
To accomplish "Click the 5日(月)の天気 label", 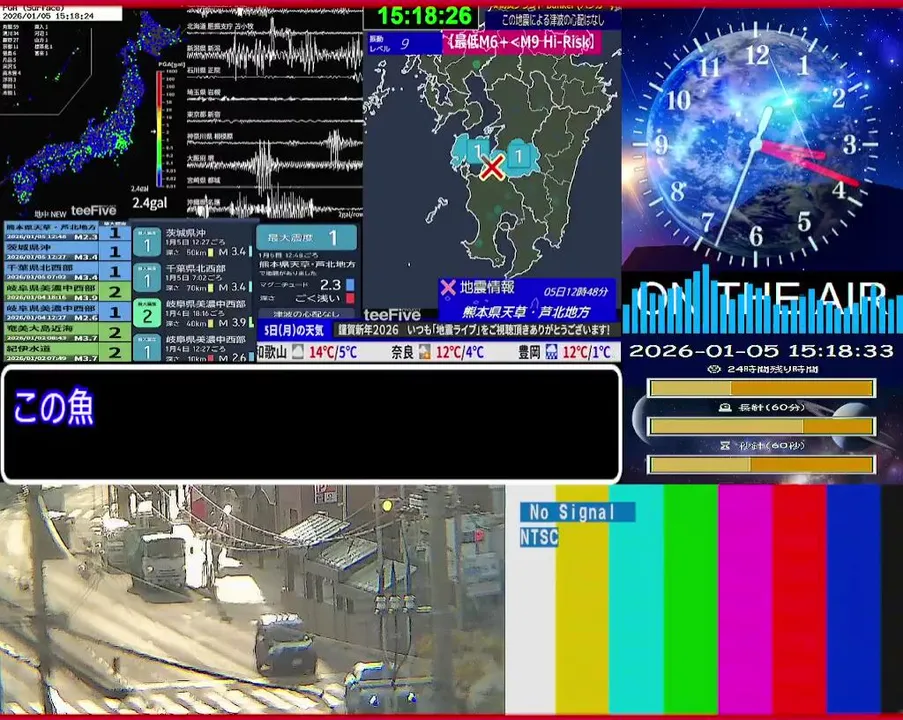I will point(294,331).
